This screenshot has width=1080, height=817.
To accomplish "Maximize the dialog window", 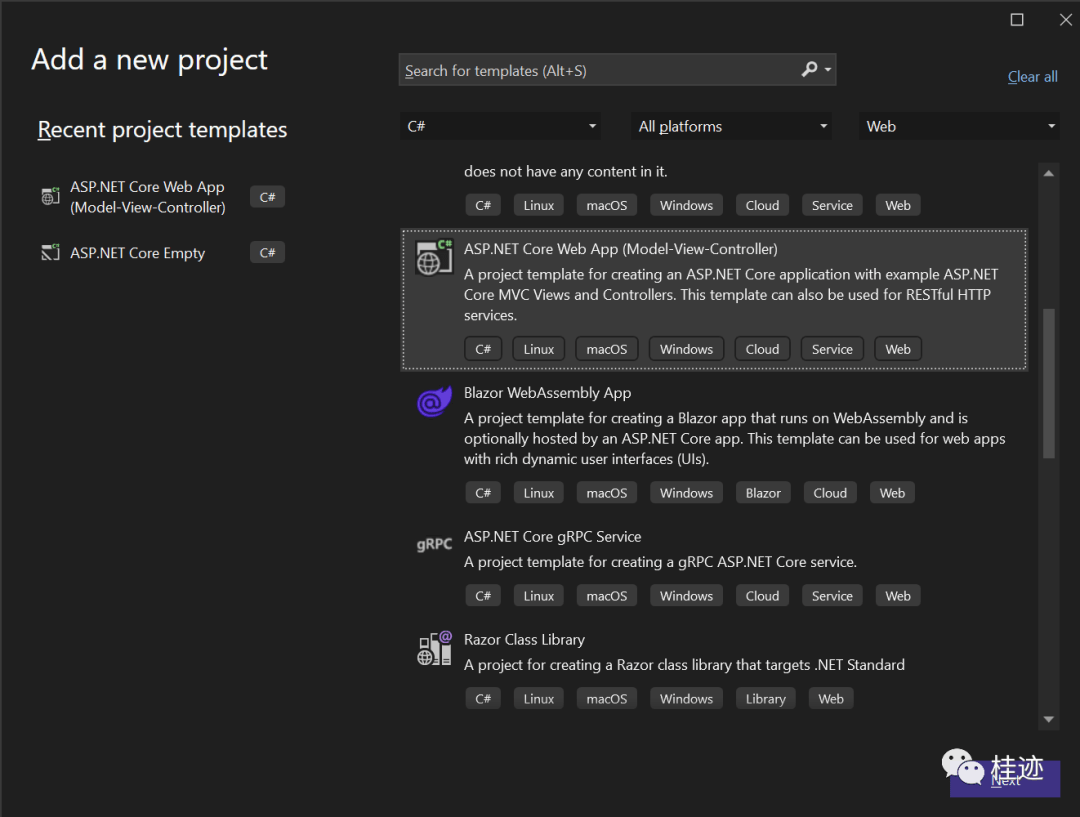I will [x=1017, y=20].
